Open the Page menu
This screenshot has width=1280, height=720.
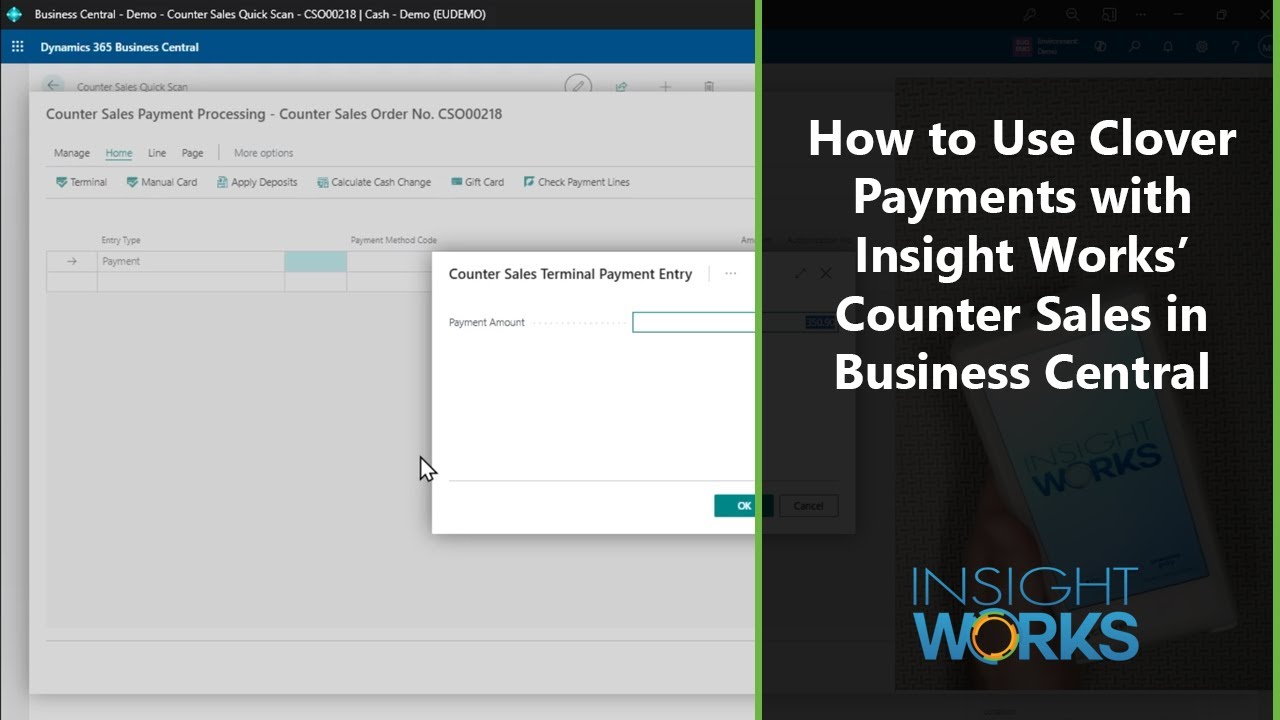(193, 153)
